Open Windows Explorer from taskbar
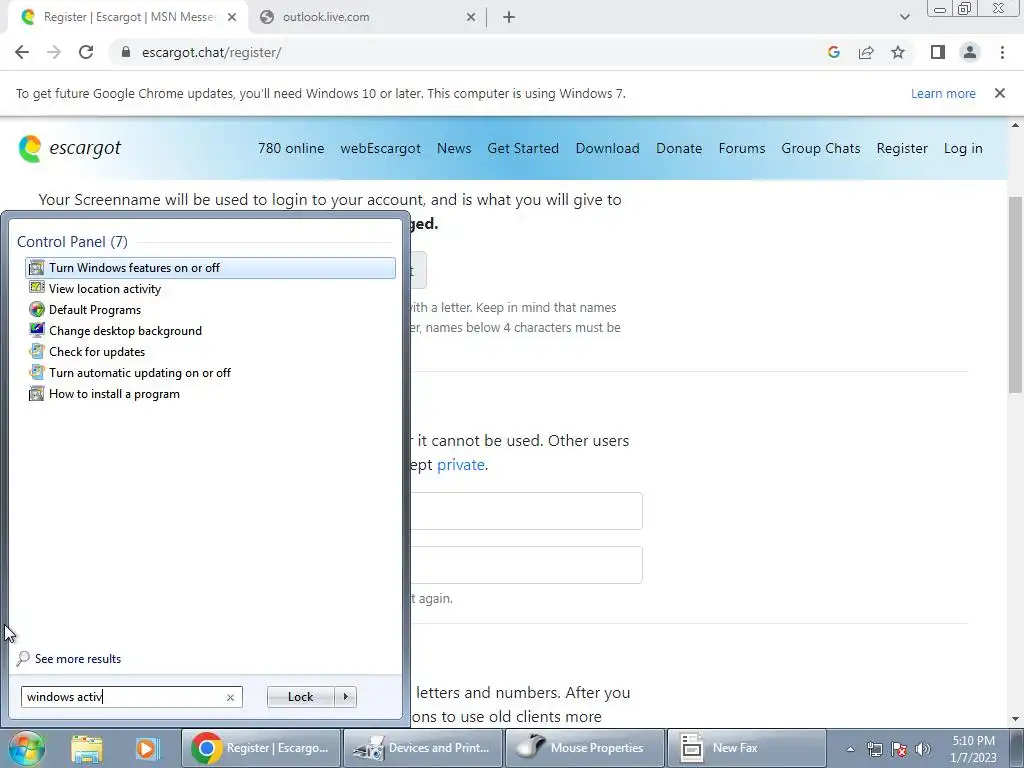The width and height of the screenshot is (1024, 768). 87,748
